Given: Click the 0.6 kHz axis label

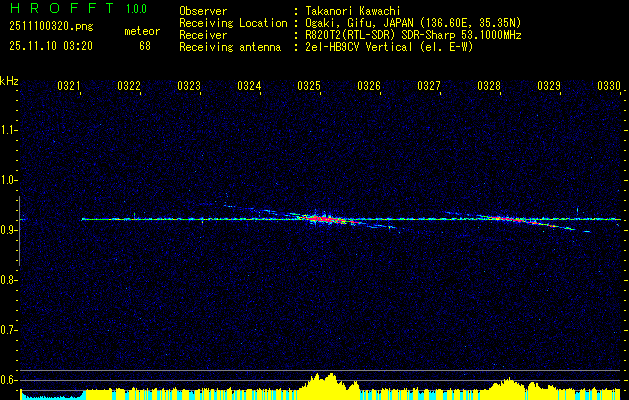Looking at the screenshot, I should pos(8,380).
